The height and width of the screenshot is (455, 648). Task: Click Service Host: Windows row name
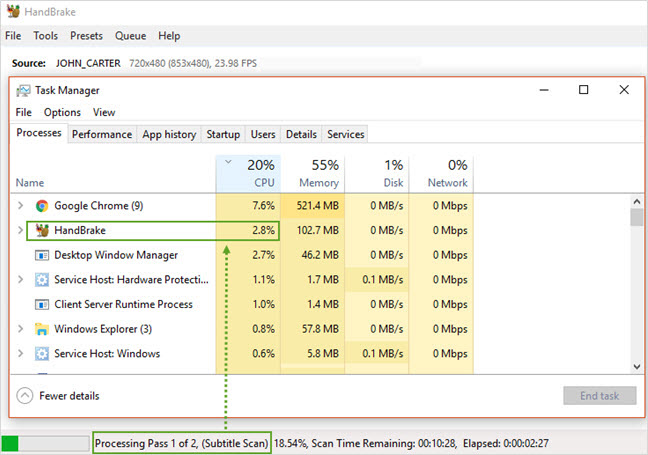(107, 354)
